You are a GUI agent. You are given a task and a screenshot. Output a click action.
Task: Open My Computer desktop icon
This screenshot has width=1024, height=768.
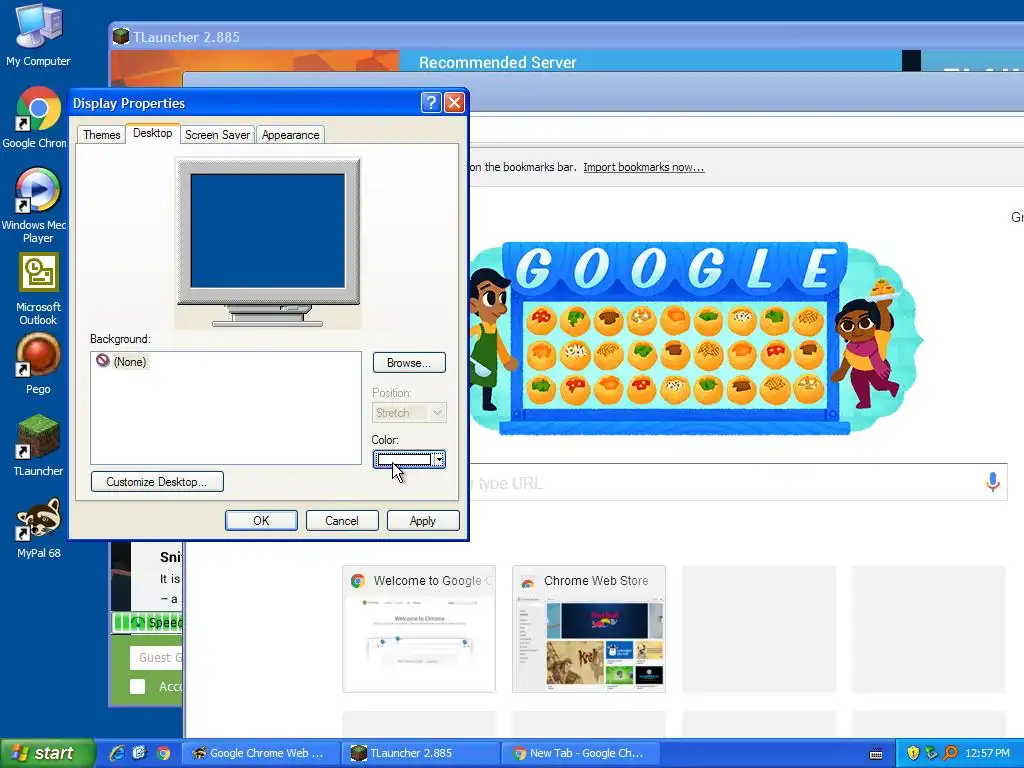[x=38, y=35]
